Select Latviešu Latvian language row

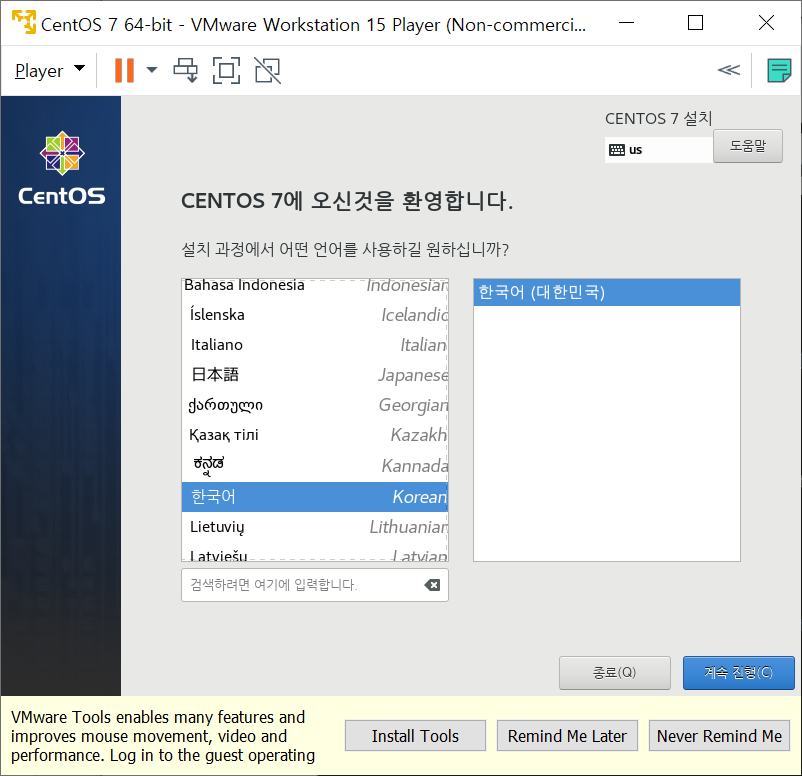click(x=315, y=553)
